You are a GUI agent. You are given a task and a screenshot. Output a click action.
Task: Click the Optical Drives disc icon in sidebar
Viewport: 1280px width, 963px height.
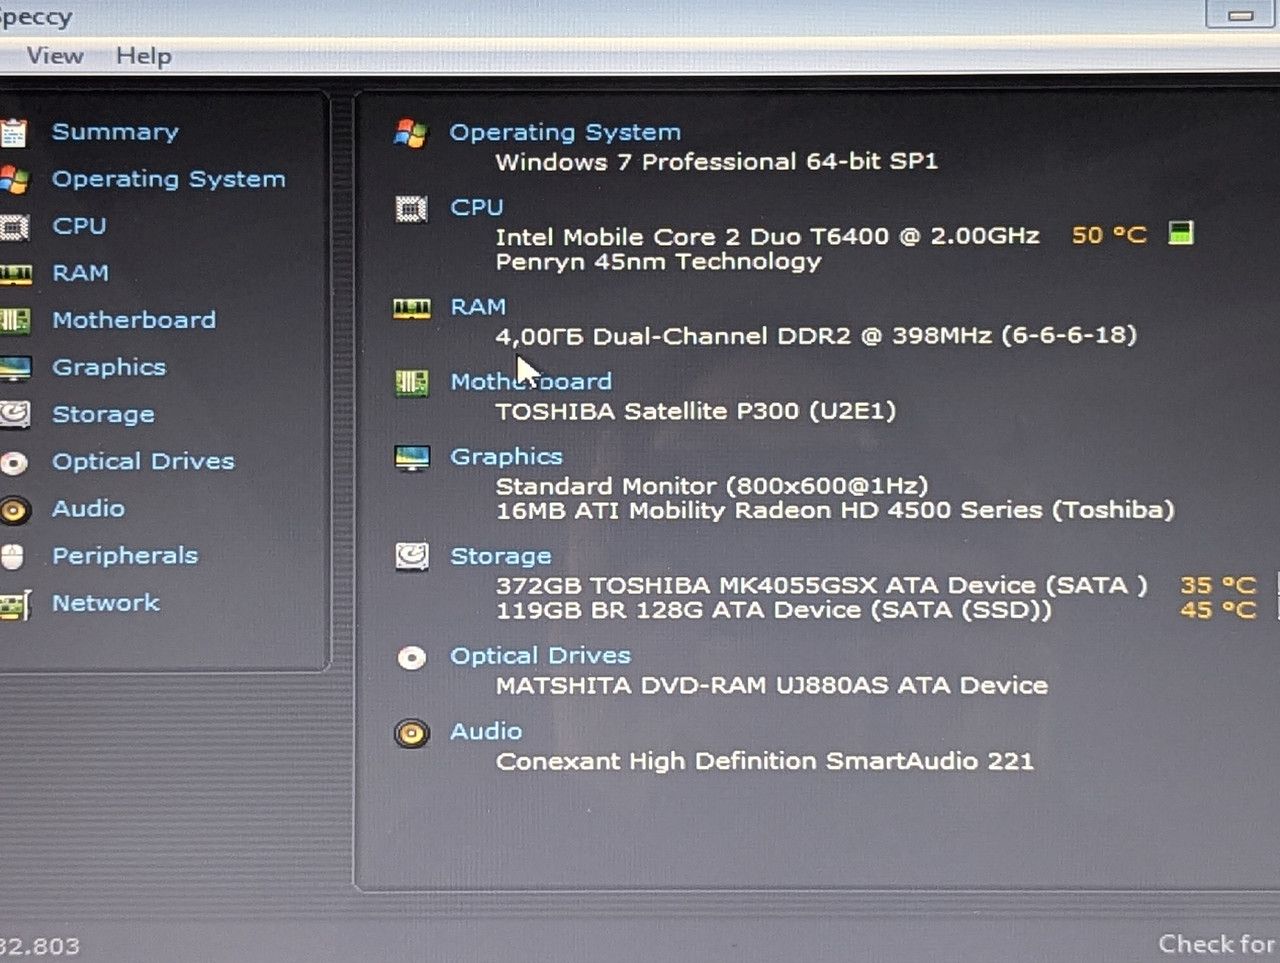(14, 463)
